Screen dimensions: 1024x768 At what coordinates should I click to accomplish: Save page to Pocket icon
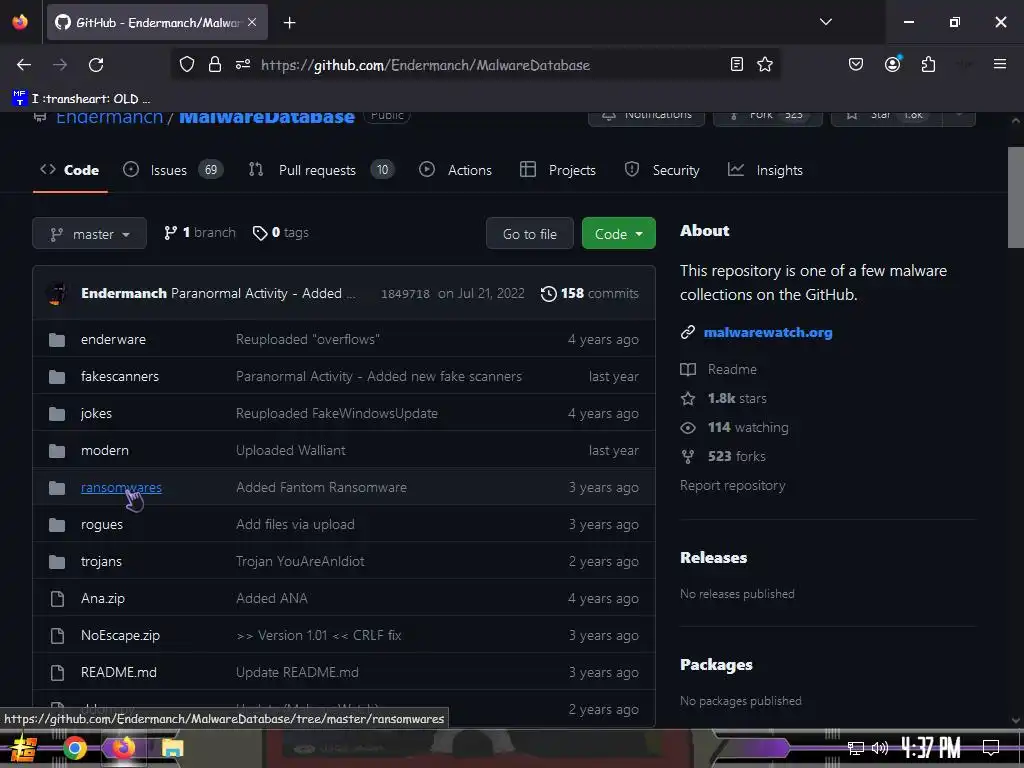pyautogui.click(x=856, y=64)
